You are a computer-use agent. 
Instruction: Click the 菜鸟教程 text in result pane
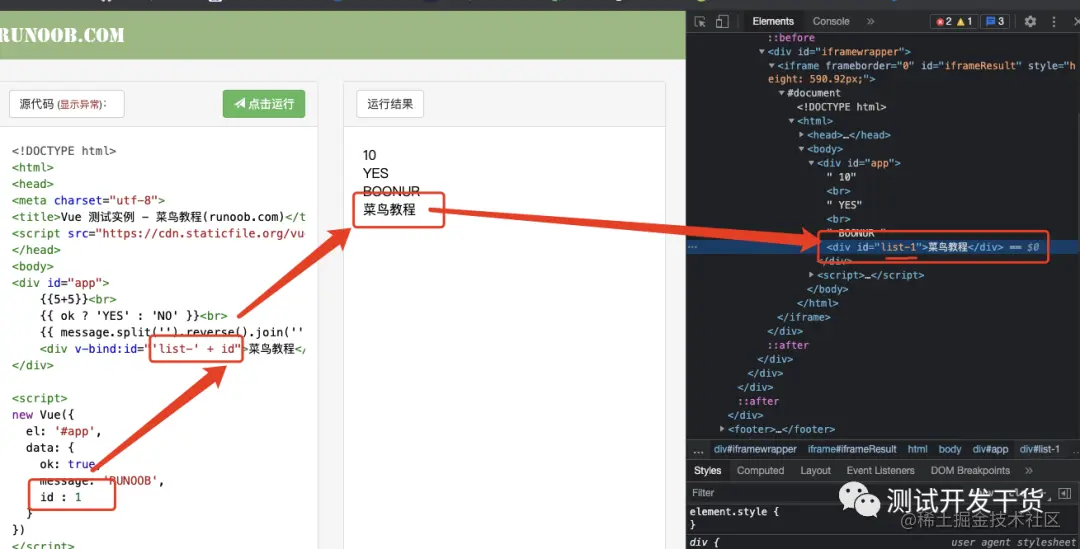coord(389,209)
